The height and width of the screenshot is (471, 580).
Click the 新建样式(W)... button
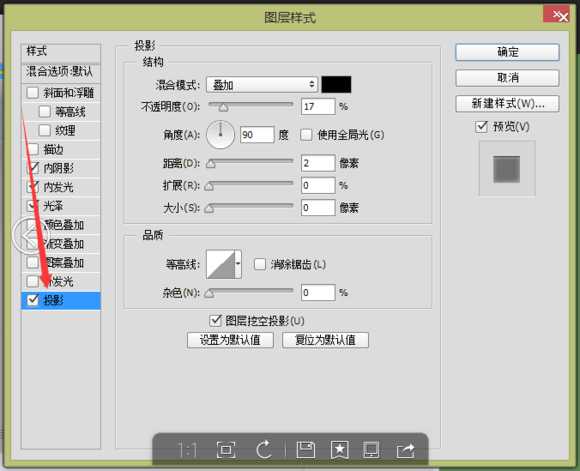pos(507,104)
